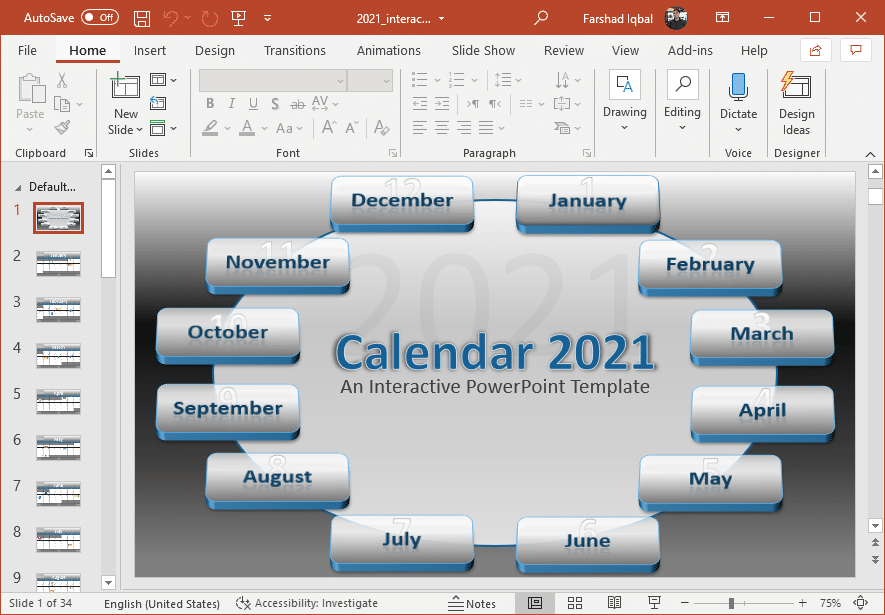
Task: Apply text shadow from the Font group
Action: [275, 103]
